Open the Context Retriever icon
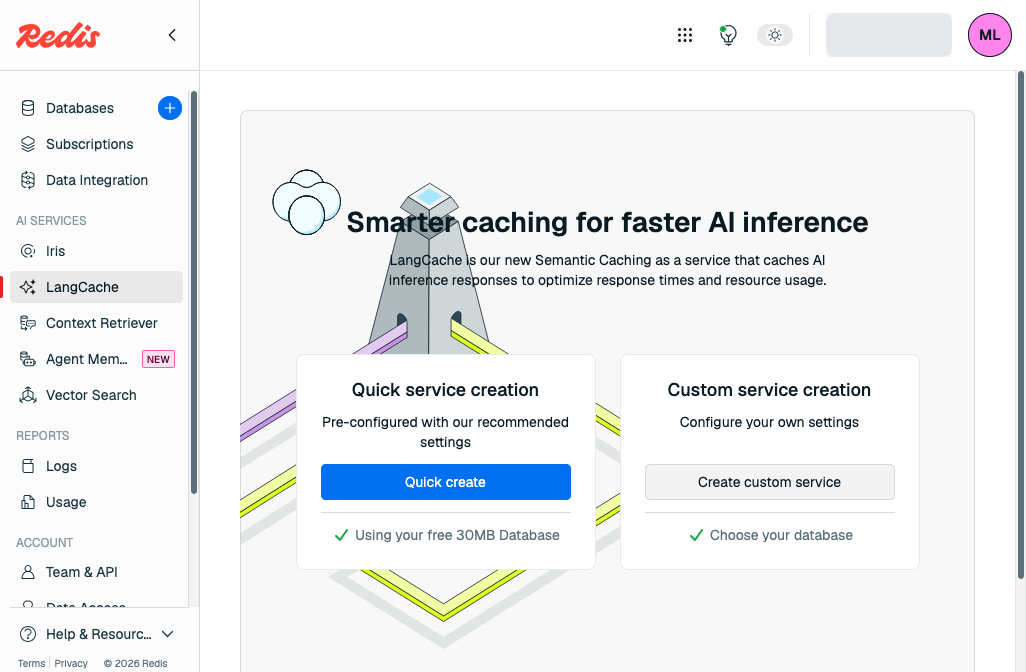Viewport: 1026px width, 672px height. tap(27, 323)
